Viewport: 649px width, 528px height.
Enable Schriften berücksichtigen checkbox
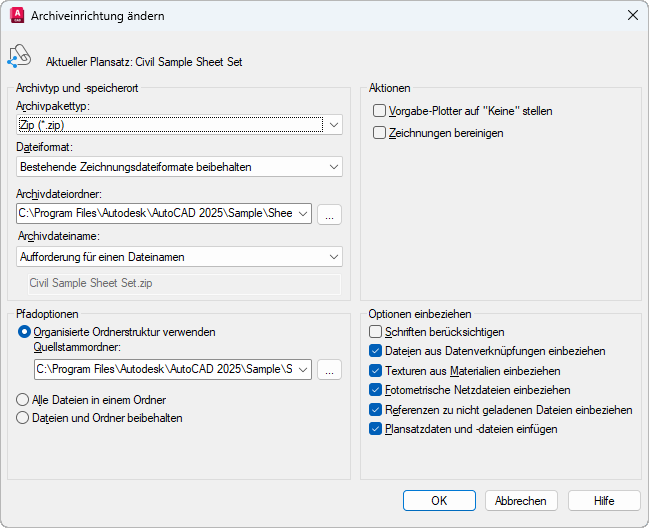point(376,332)
